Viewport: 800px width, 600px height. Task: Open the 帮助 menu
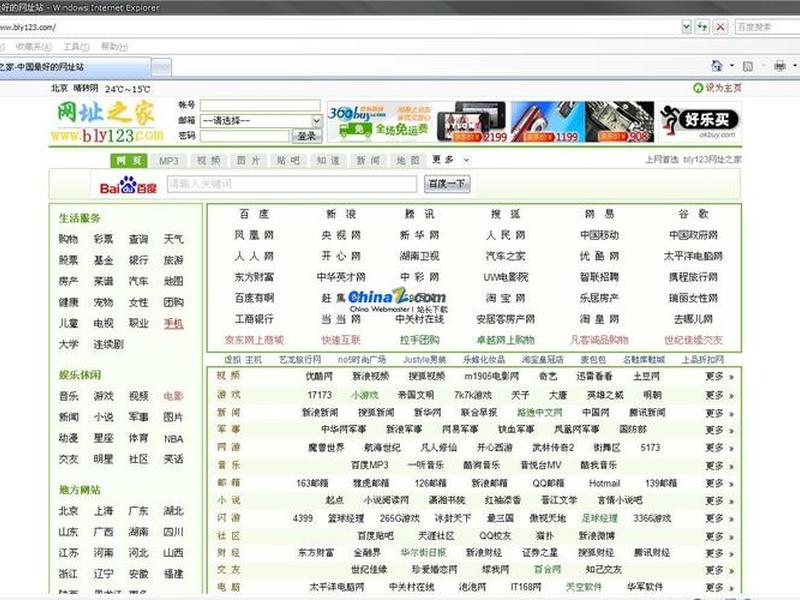point(114,46)
